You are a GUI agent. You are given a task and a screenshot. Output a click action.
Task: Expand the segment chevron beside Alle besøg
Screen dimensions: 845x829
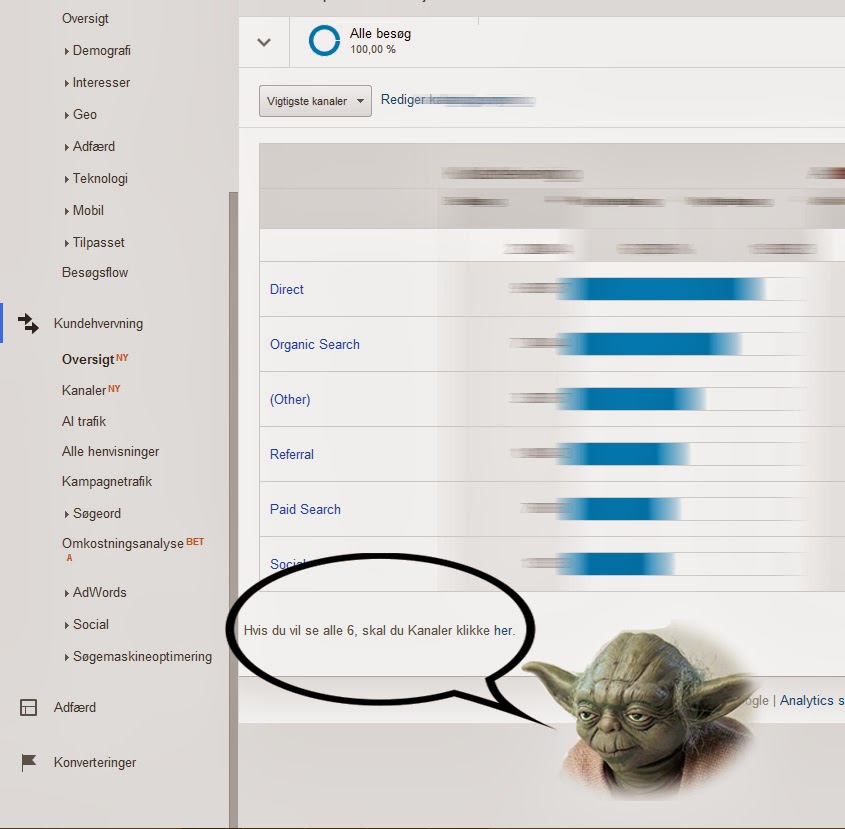pos(264,42)
